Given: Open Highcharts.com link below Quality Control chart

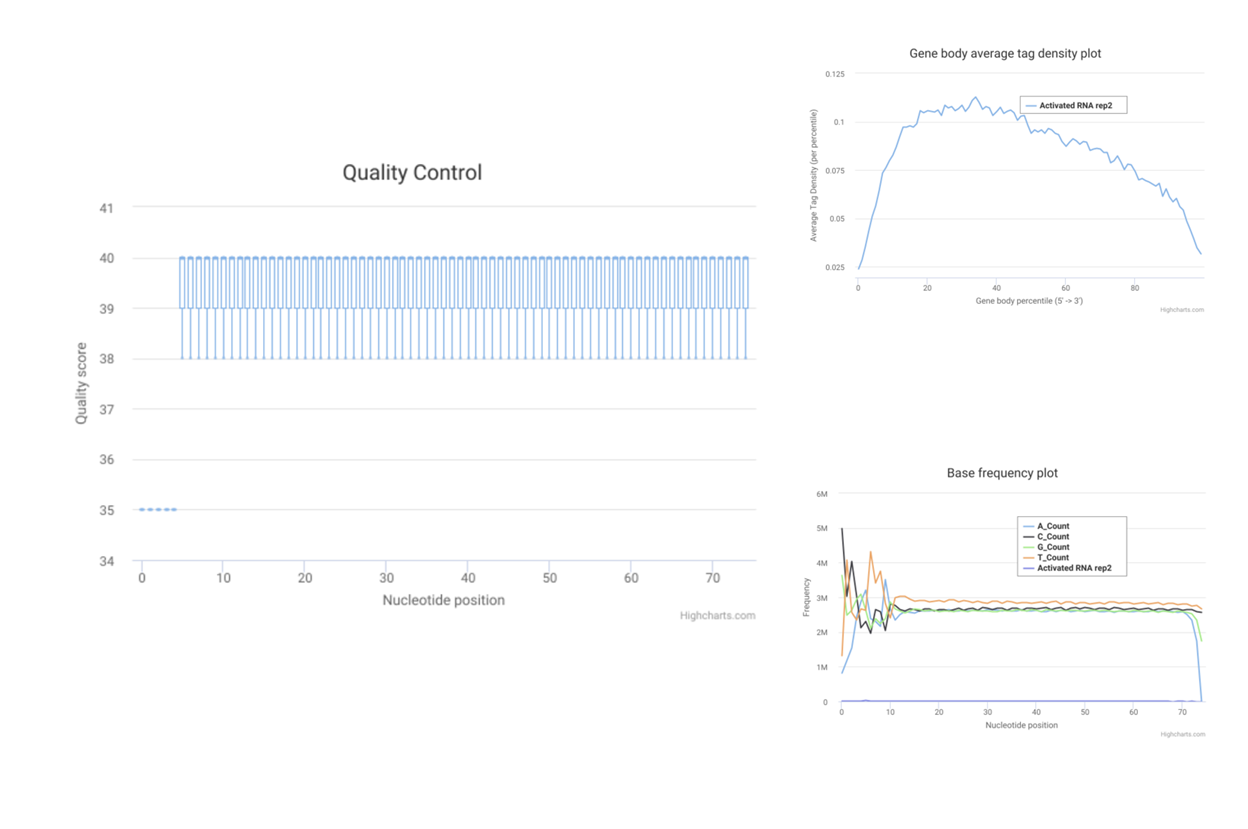Looking at the screenshot, I should (717, 616).
